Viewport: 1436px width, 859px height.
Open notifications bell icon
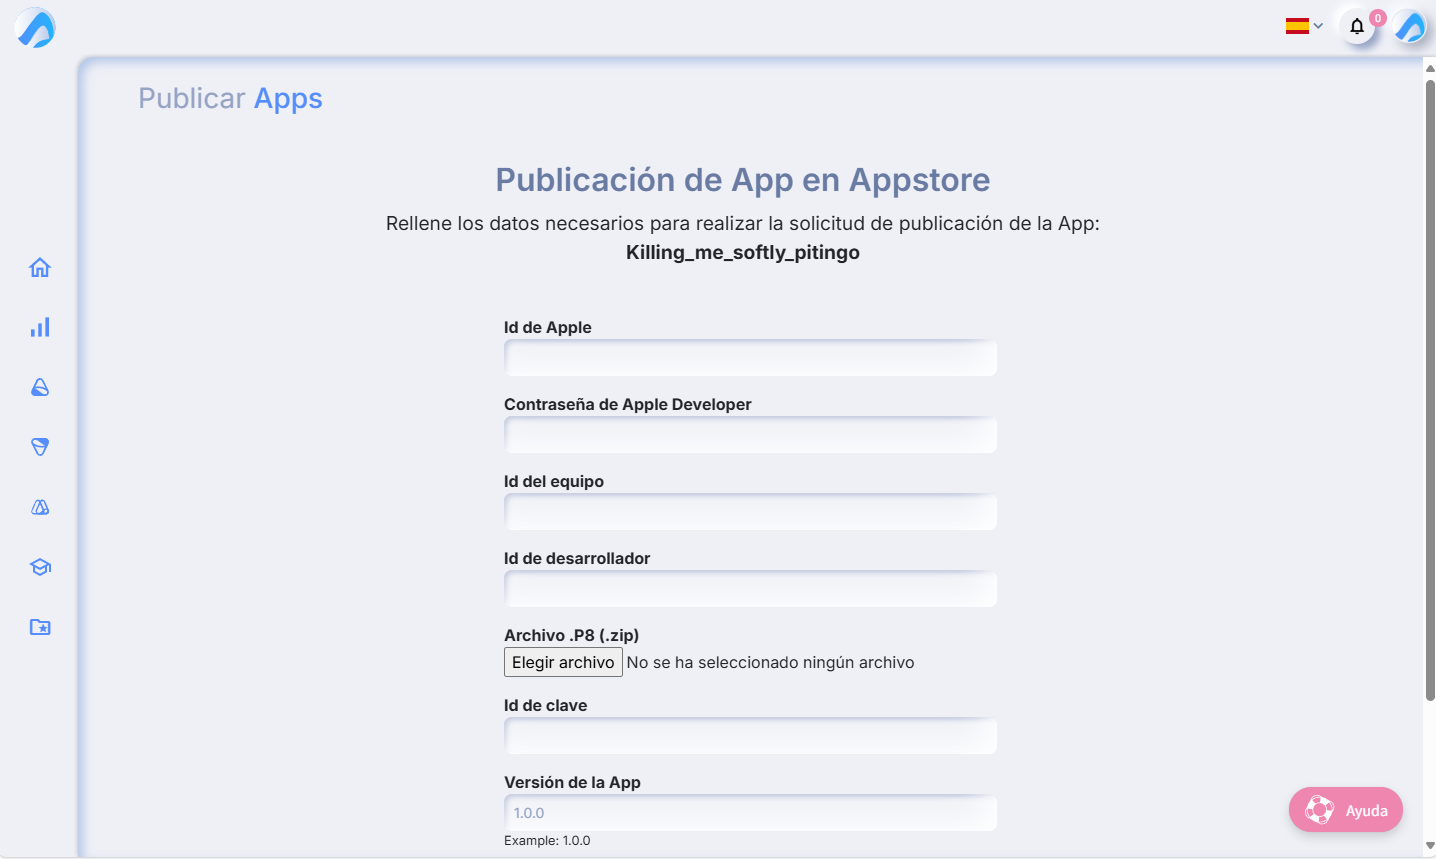(x=1357, y=26)
